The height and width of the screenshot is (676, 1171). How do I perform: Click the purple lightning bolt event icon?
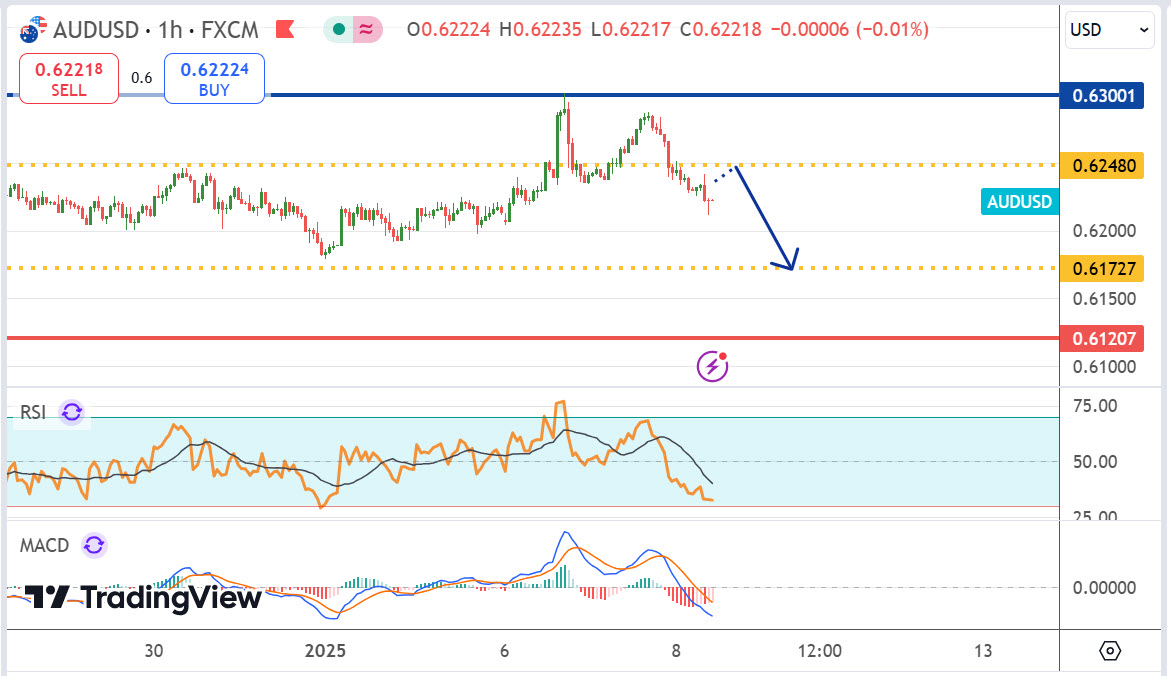click(712, 366)
